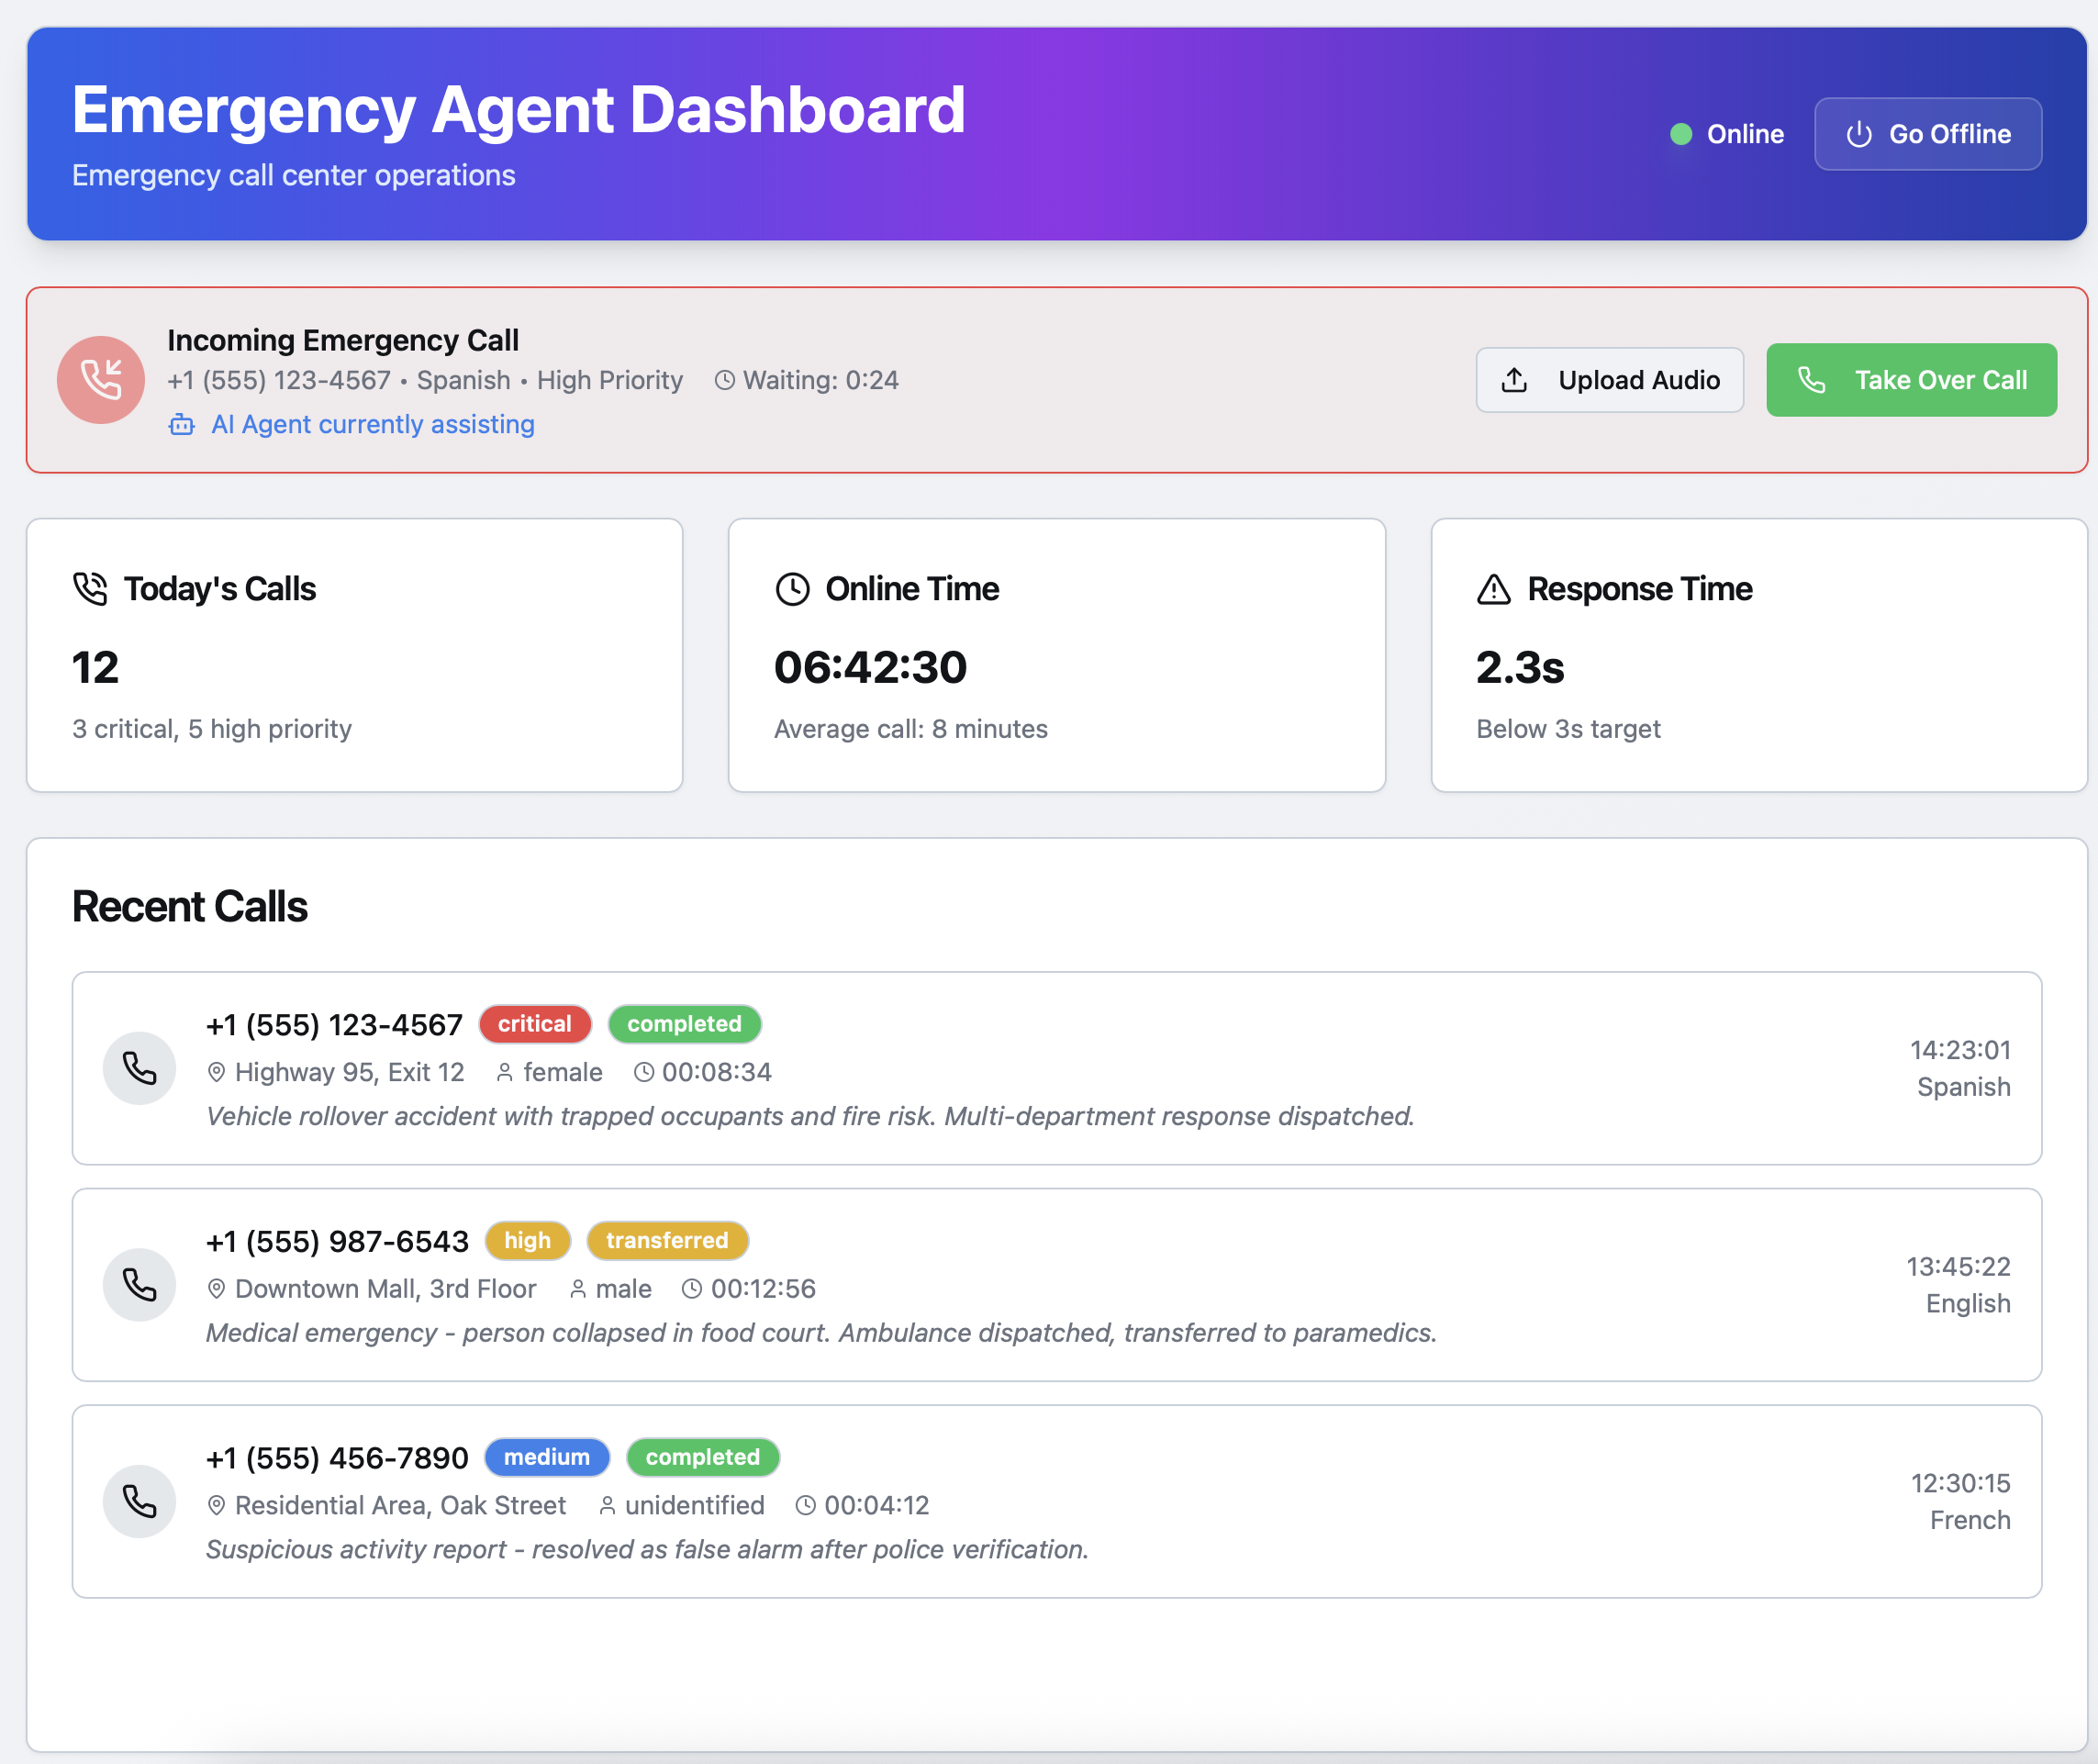Click the French language label
This screenshot has width=2098, height=1764.
click(1970, 1520)
